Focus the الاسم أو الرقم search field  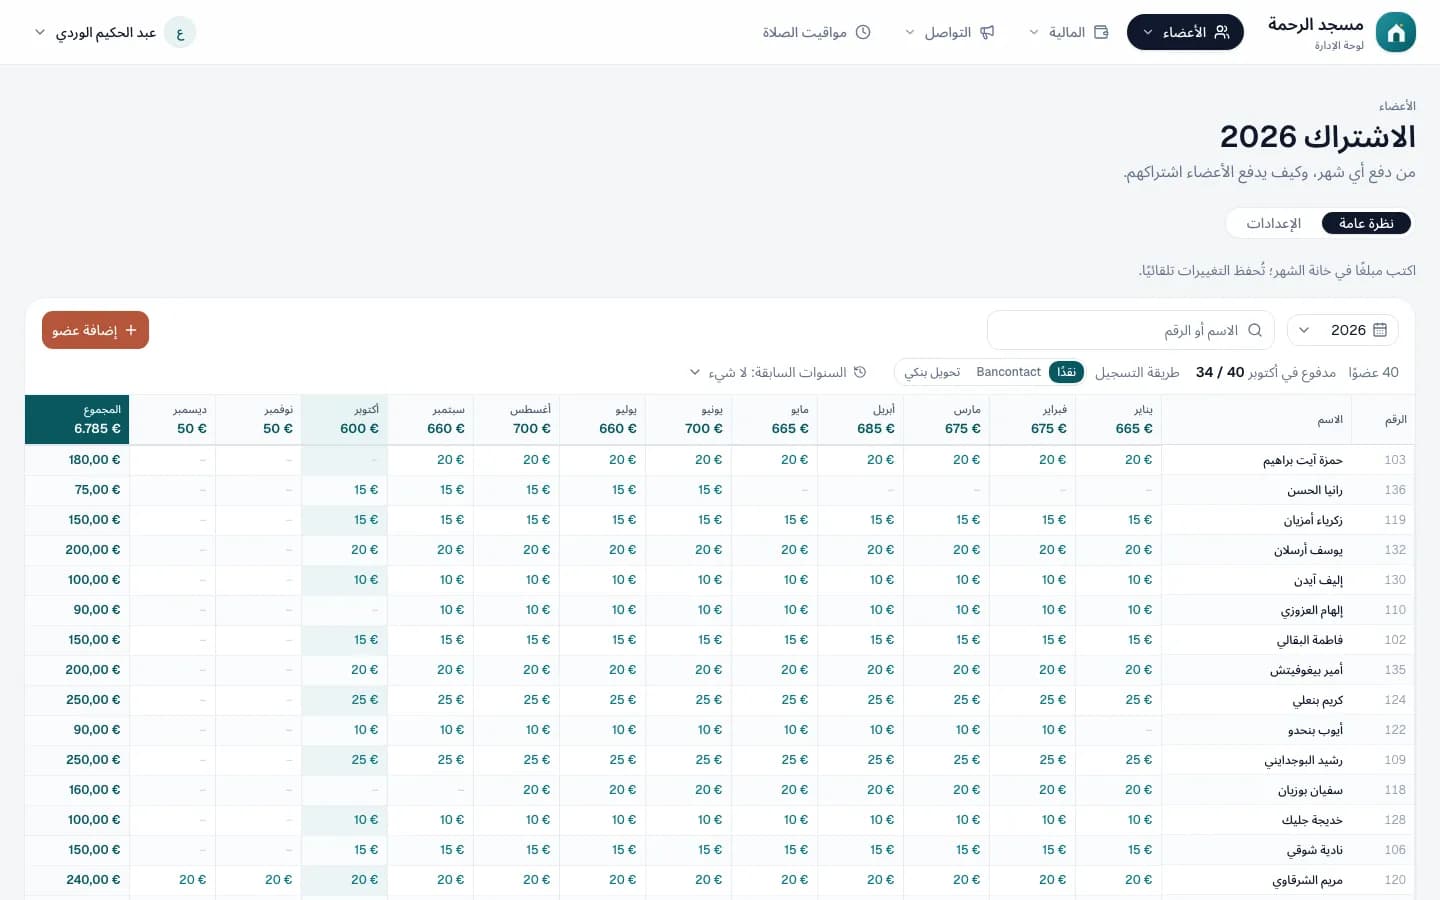pyautogui.click(x=1130, y=330)
